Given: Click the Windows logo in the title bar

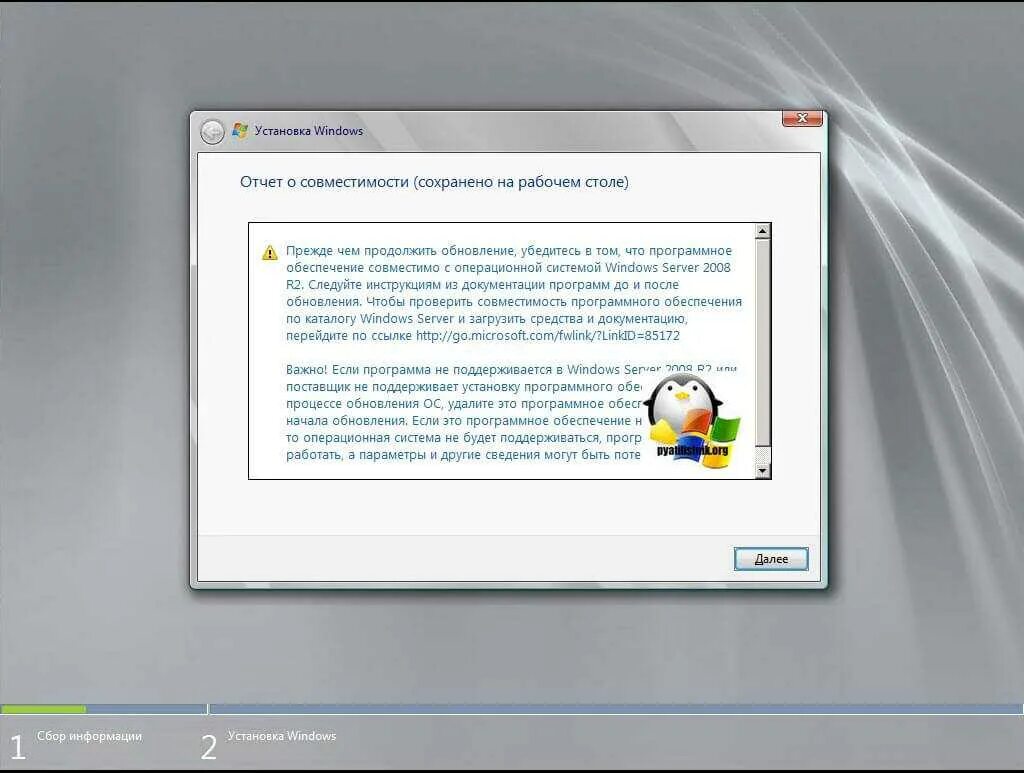Looking at the screenshot, I should (x=239, y=130).
